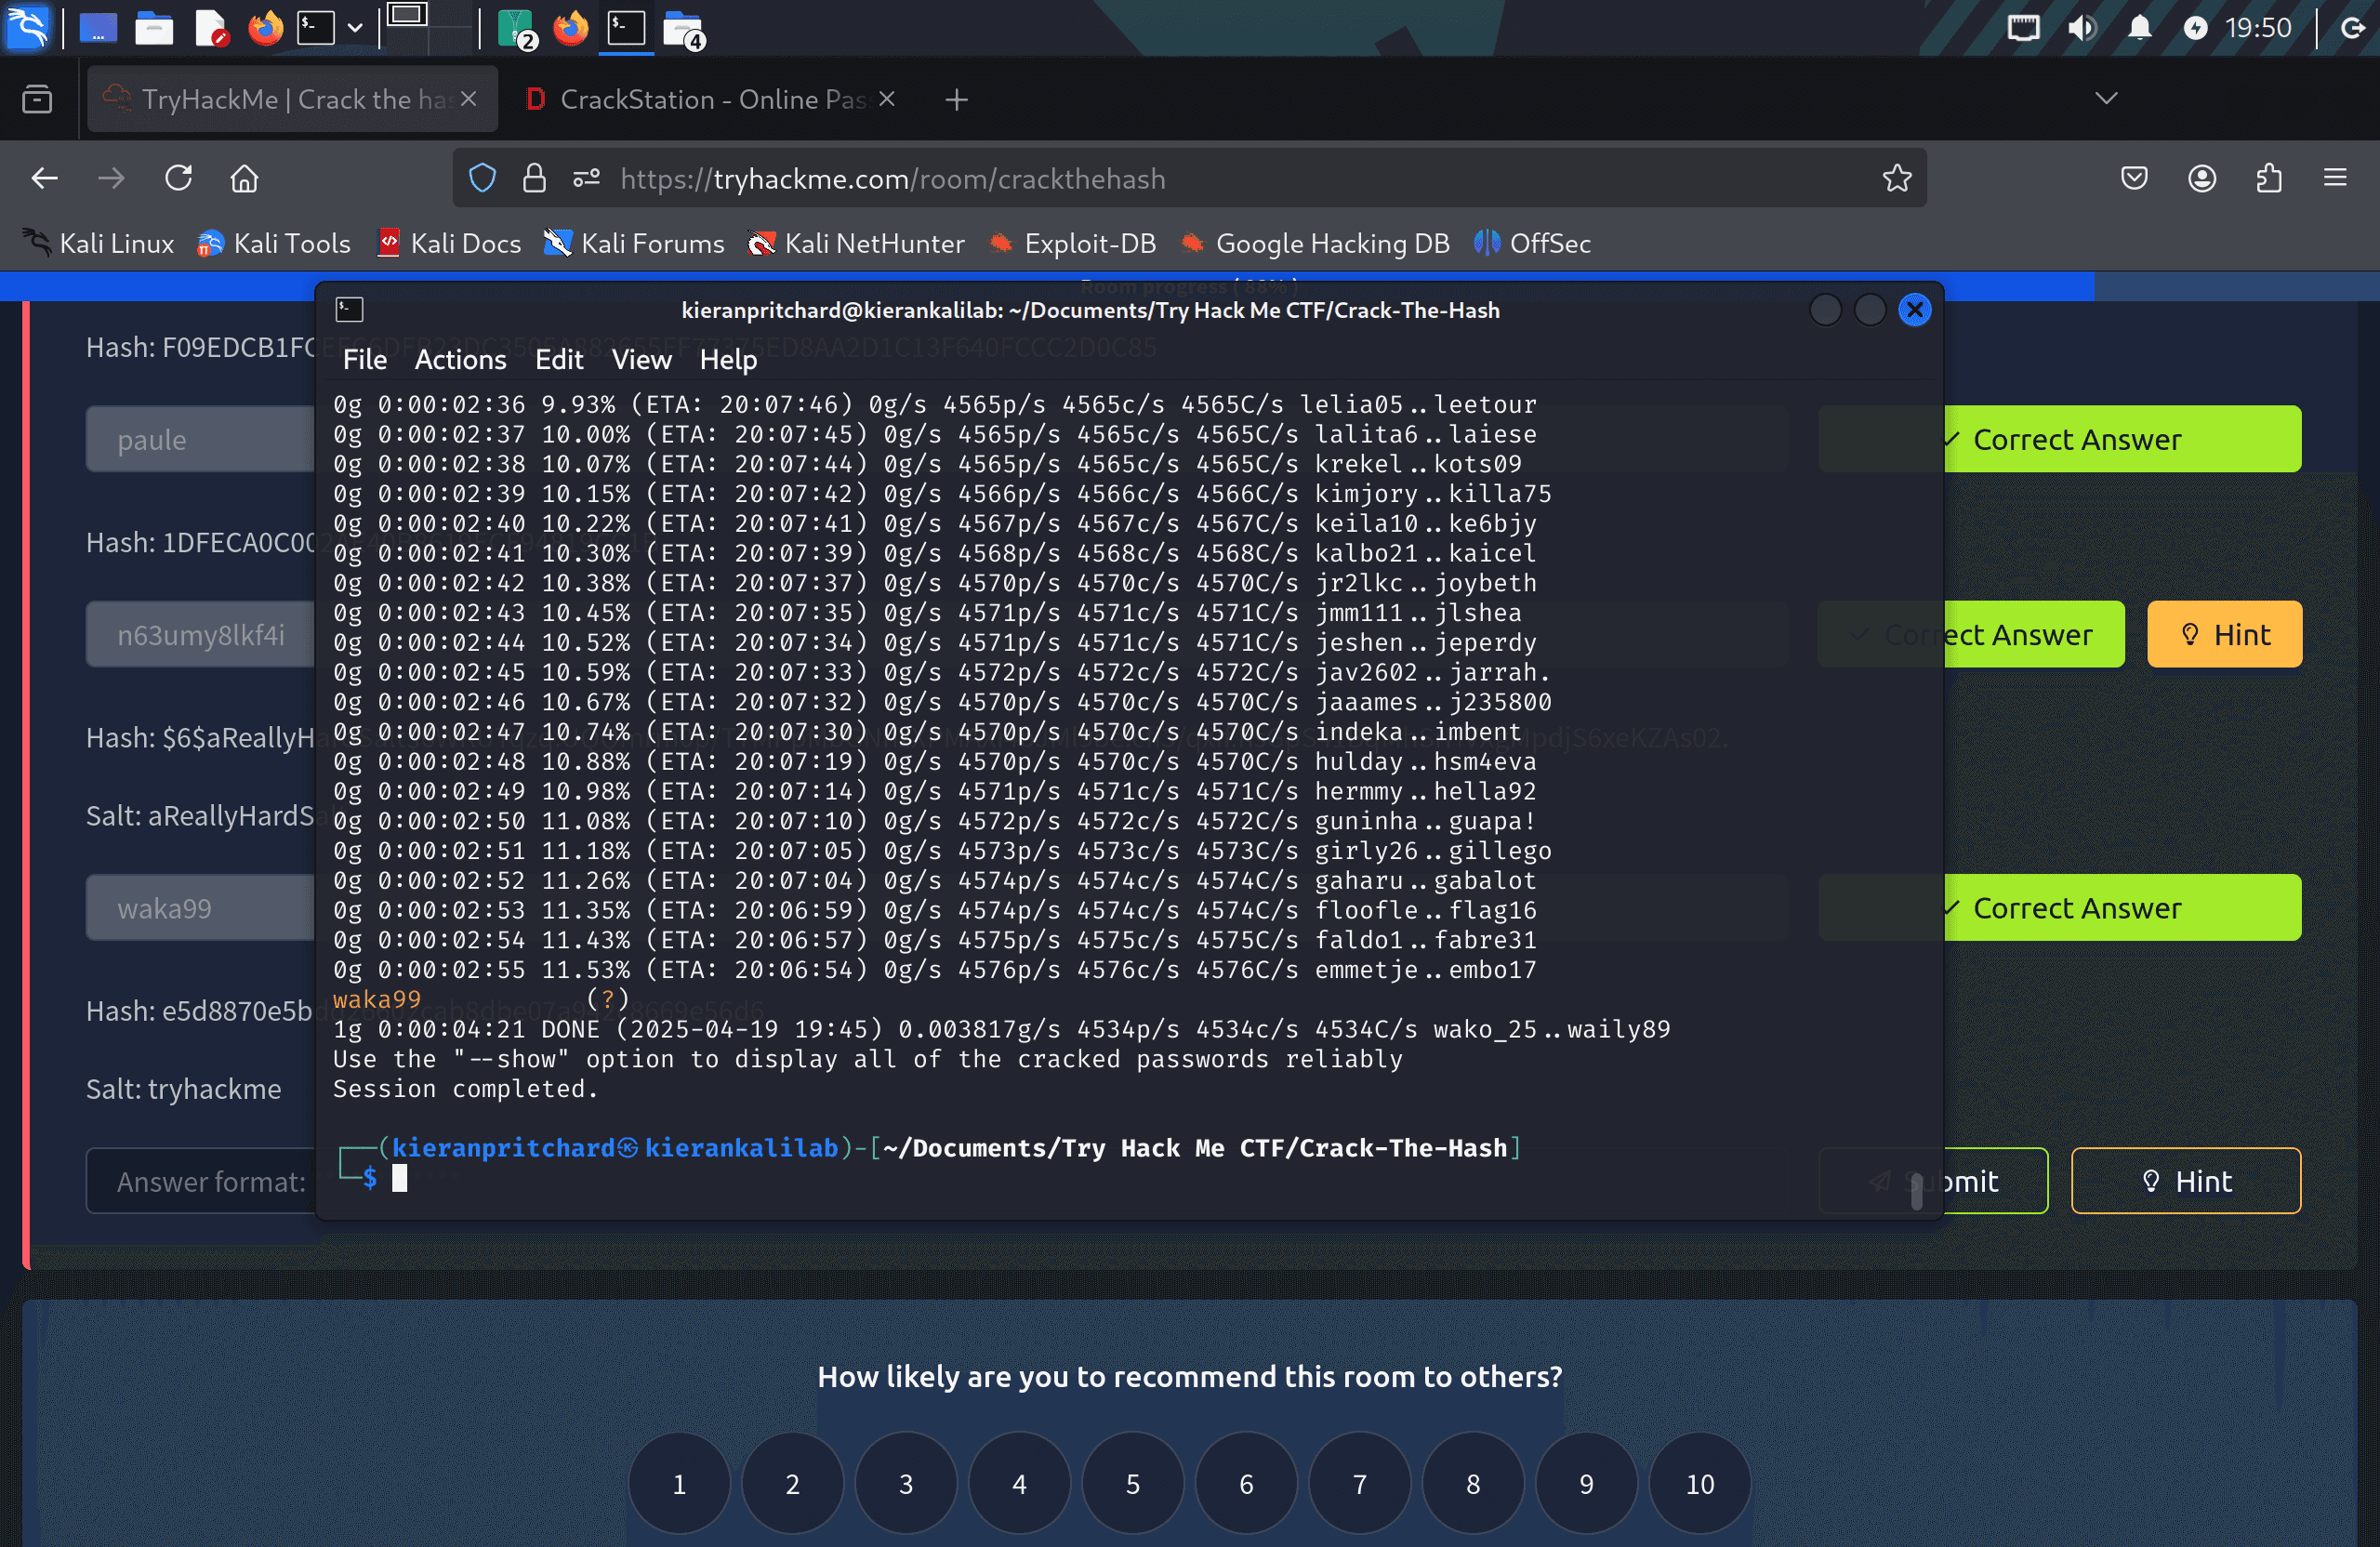Click the answer field containing n63umy8lkf4i
Viewport: 2380px width, 1547px height.
pyautogui.click(x=200, y=634)
